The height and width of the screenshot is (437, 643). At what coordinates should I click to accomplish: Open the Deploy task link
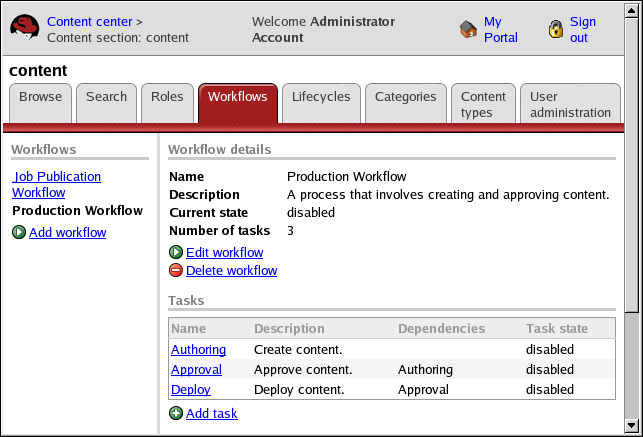click(191, 389)
